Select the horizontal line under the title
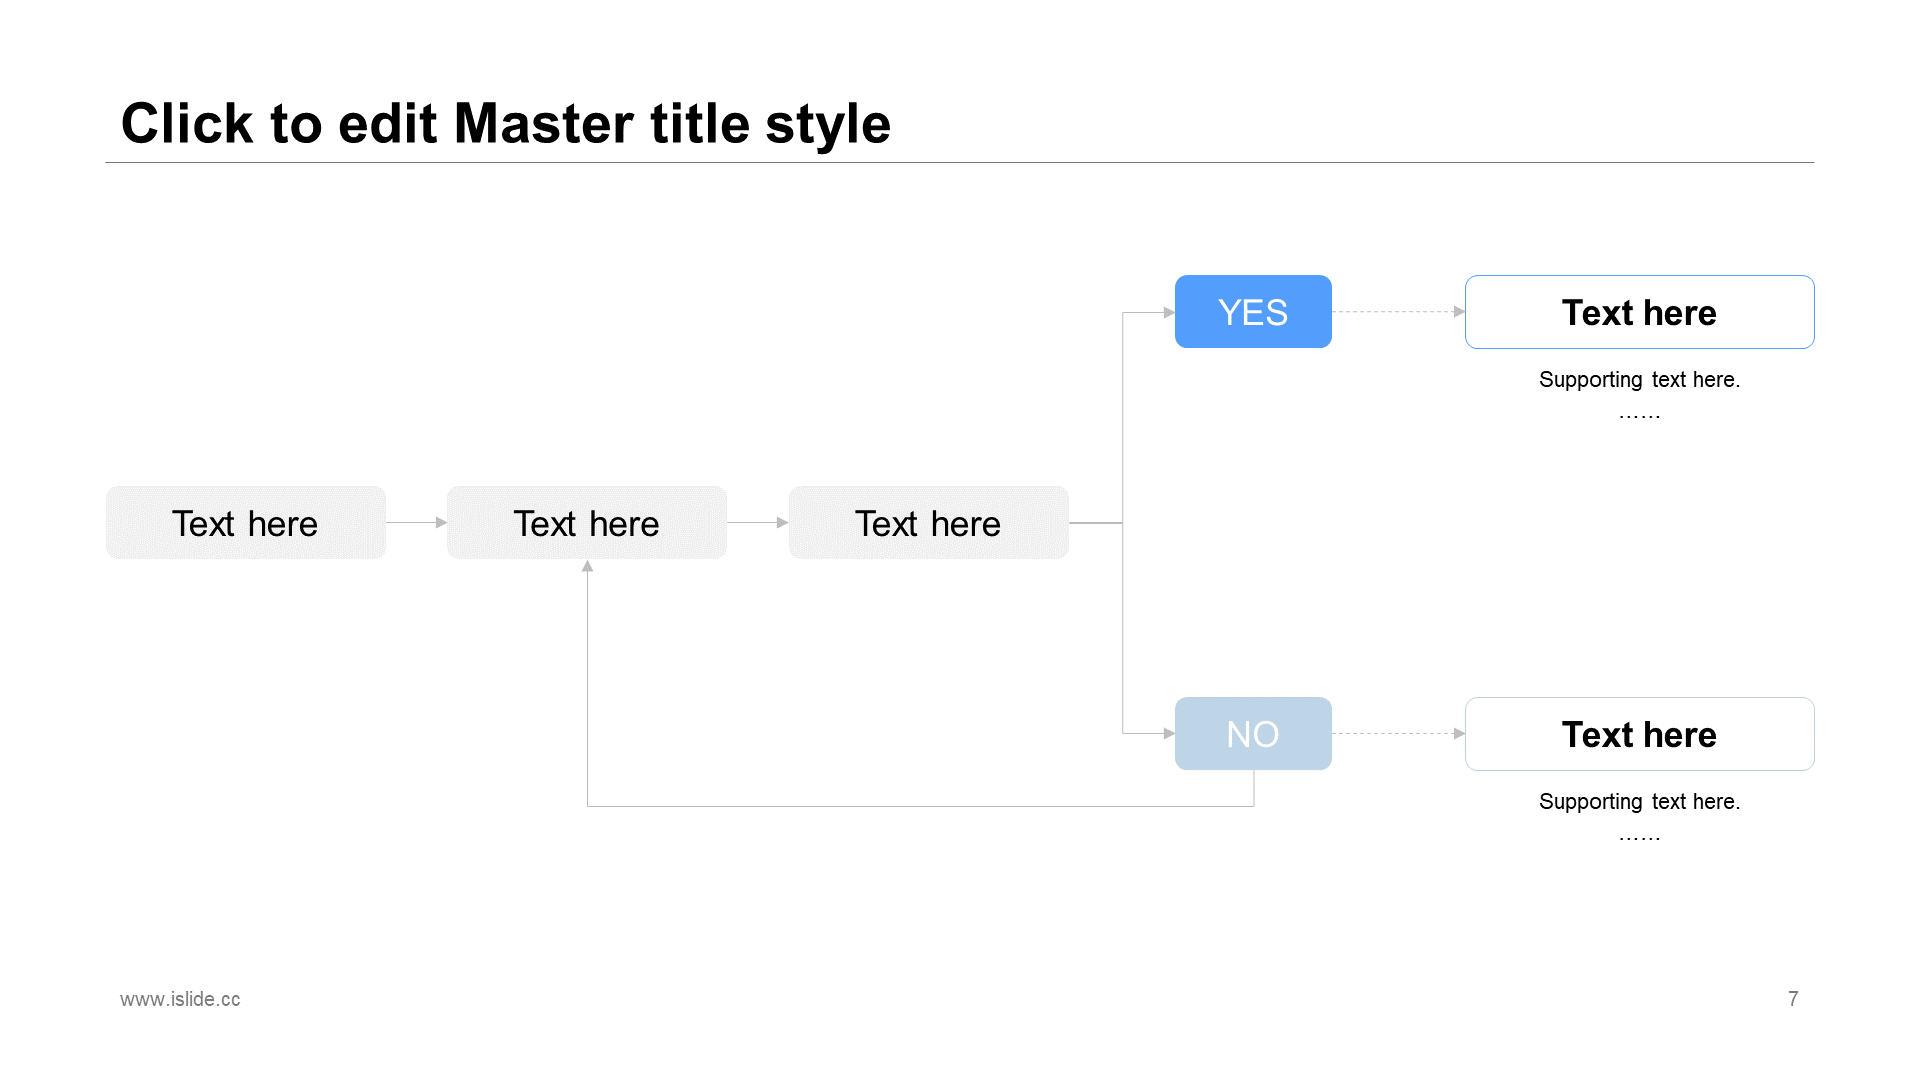 pyautogui.click(x=960, y=162)
